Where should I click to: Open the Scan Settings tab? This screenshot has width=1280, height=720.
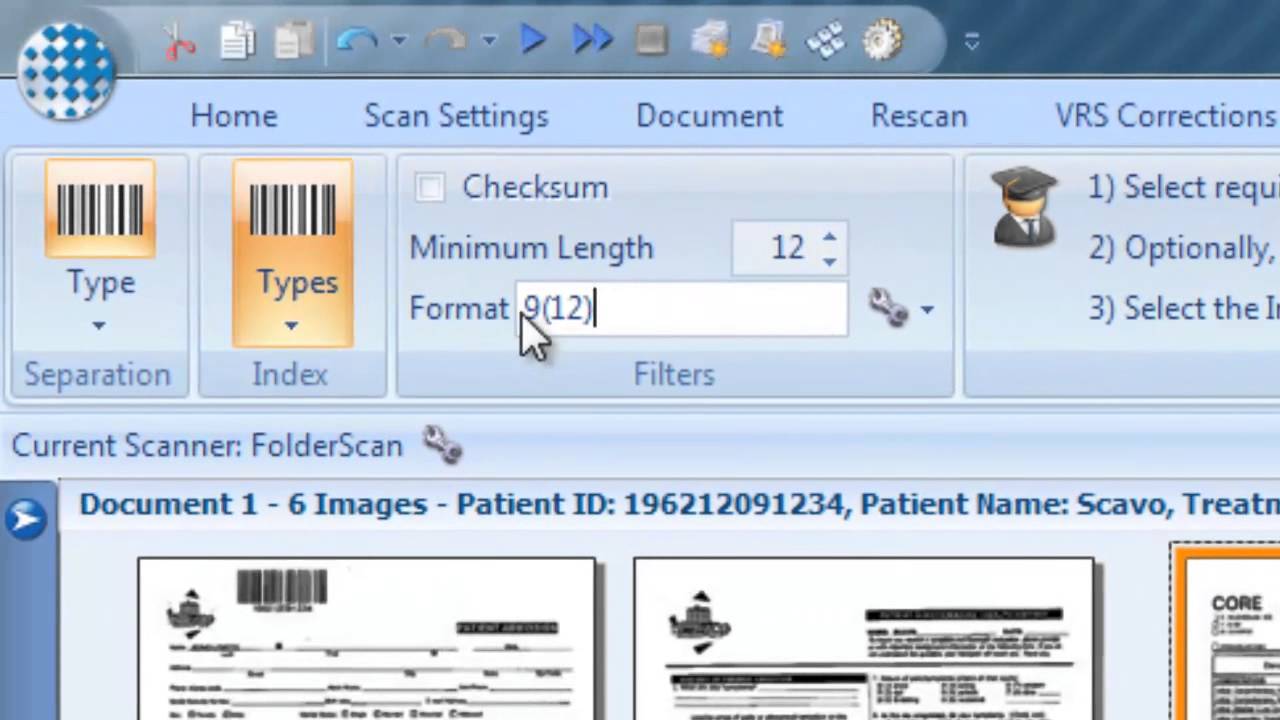(x=456, y=116)
